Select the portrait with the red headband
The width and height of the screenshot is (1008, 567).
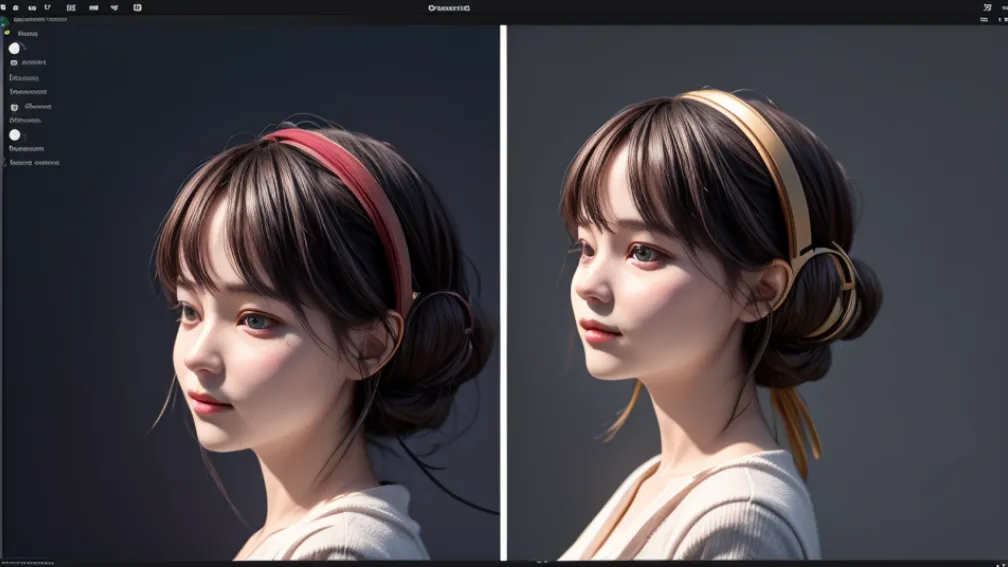tap(251, 293)
